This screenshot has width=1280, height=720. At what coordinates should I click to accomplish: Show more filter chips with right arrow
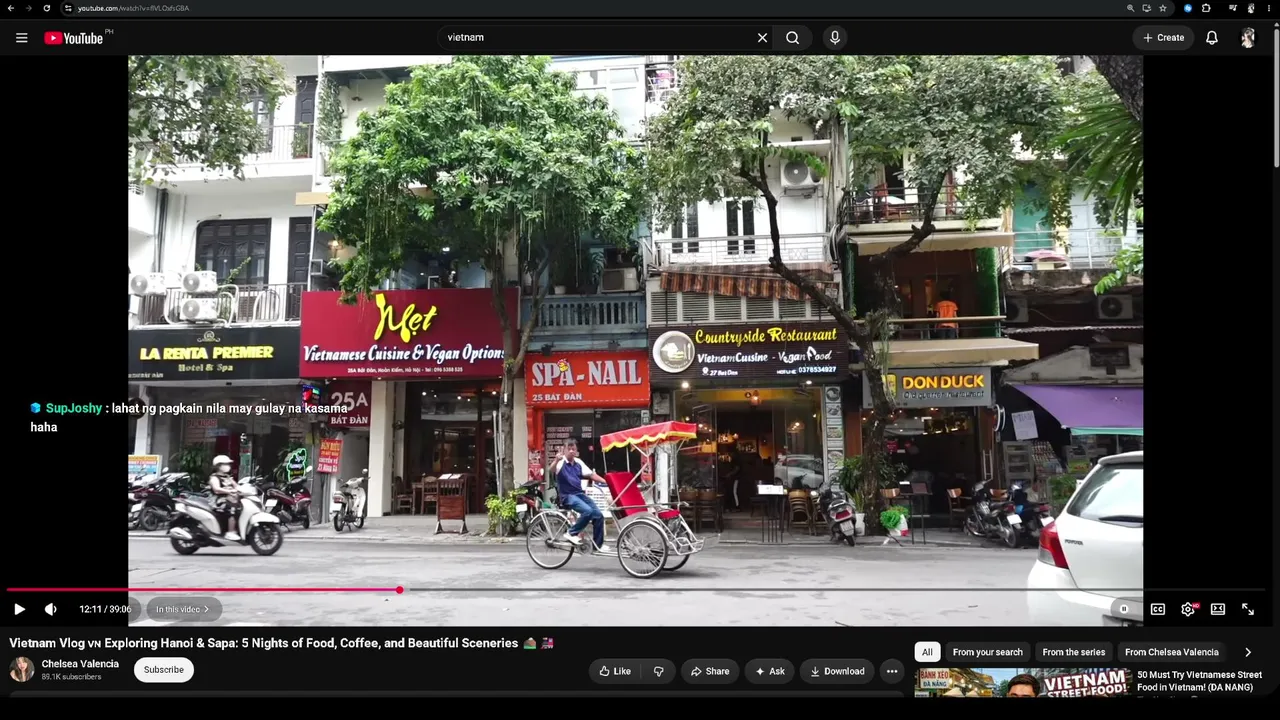1248,652
